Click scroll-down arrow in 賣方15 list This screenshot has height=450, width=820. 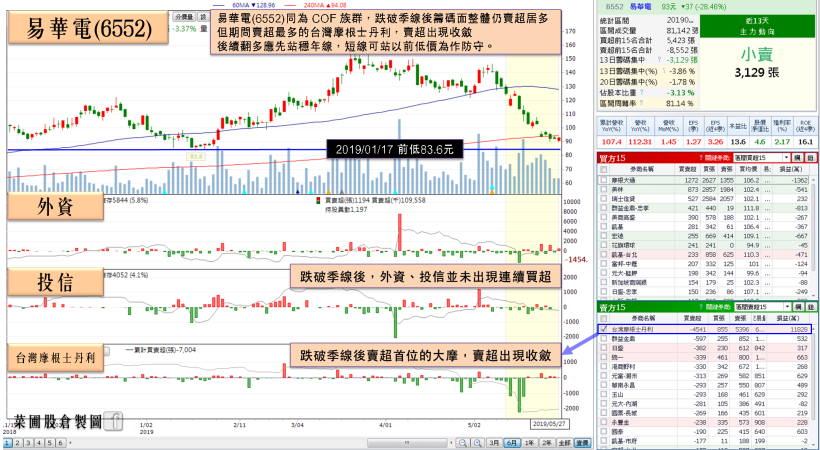[813, 445]
